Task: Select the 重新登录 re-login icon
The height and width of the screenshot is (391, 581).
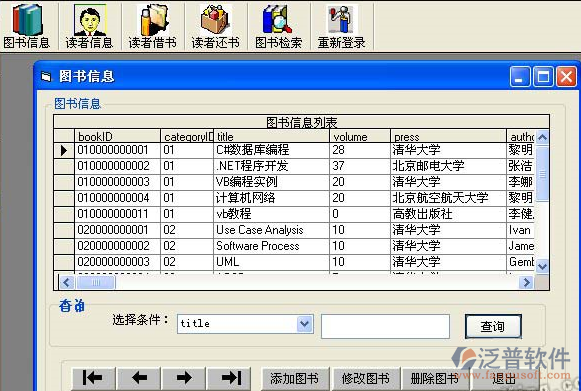Action: (x=341, y=26)
